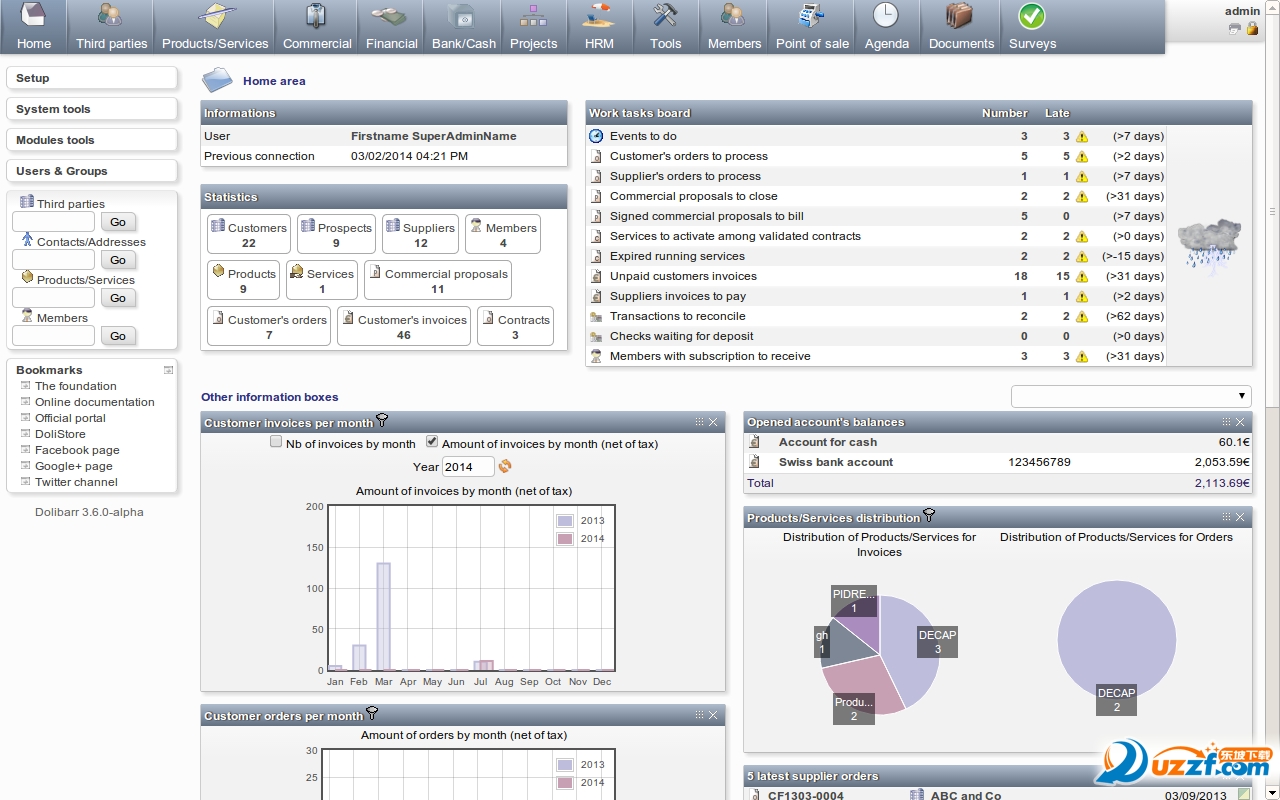Screen dimensions: 1280x800
Task: Toggle the 2013 series legend box in invoices chart
Action: (x=565, y=521)
